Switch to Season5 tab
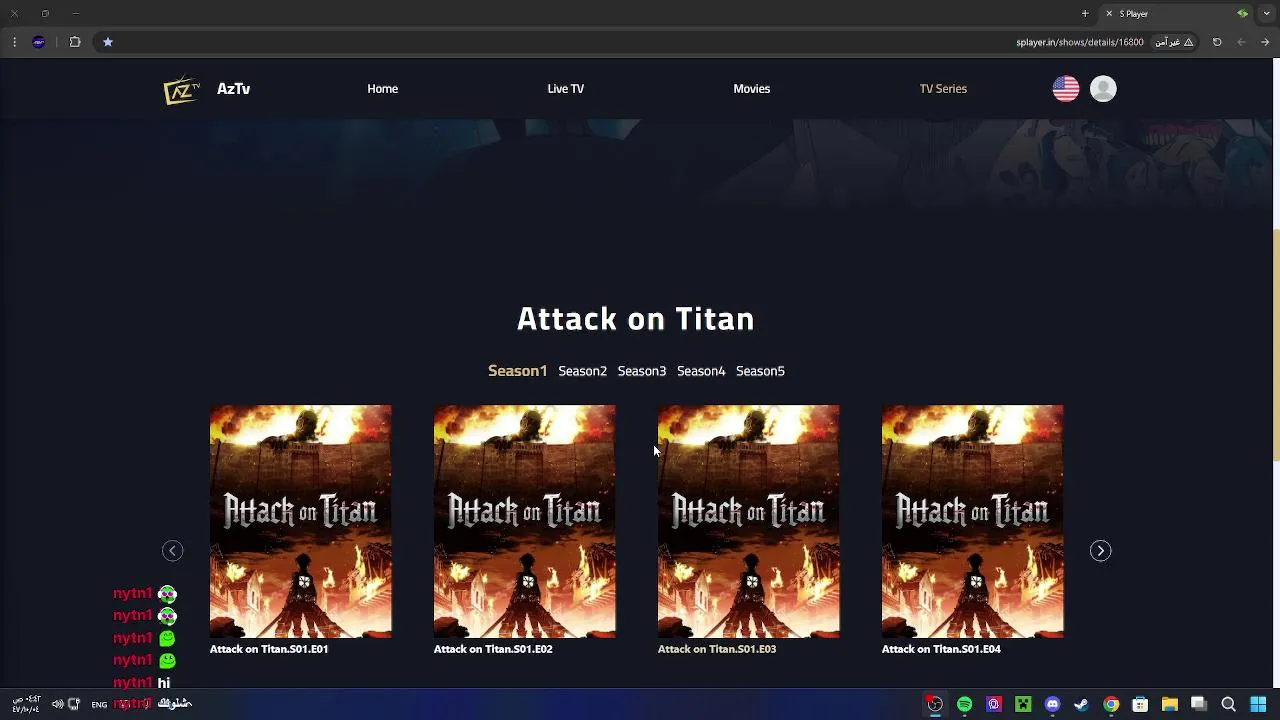The image size is (1280, 720). (760, 371)
